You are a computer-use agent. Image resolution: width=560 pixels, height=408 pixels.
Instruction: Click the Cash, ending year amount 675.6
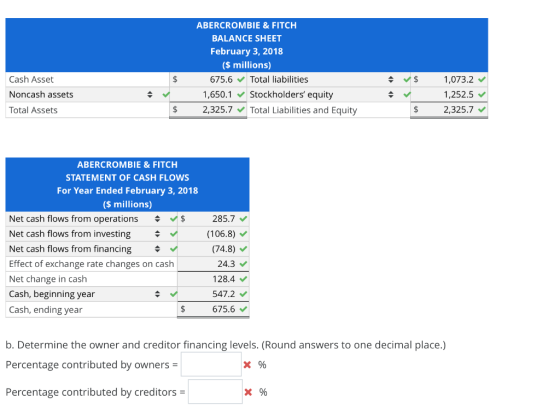(x=213, y=309)
